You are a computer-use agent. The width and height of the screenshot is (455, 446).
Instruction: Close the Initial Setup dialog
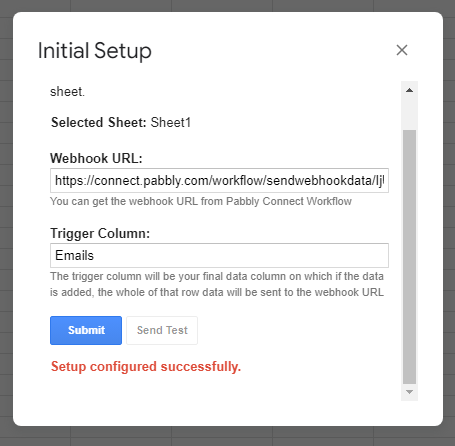[x=402, y=50]
